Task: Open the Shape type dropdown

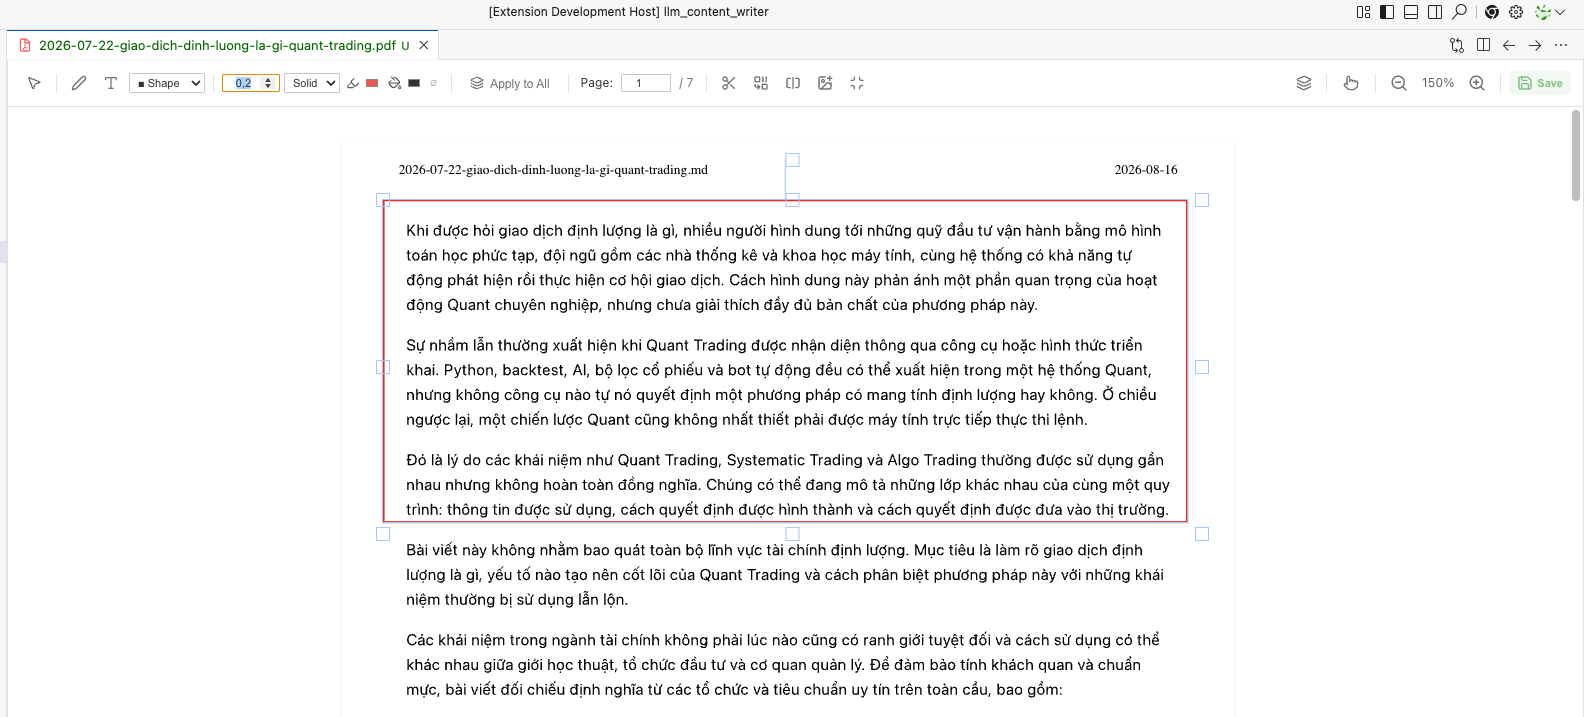Action: pos(167,83)
